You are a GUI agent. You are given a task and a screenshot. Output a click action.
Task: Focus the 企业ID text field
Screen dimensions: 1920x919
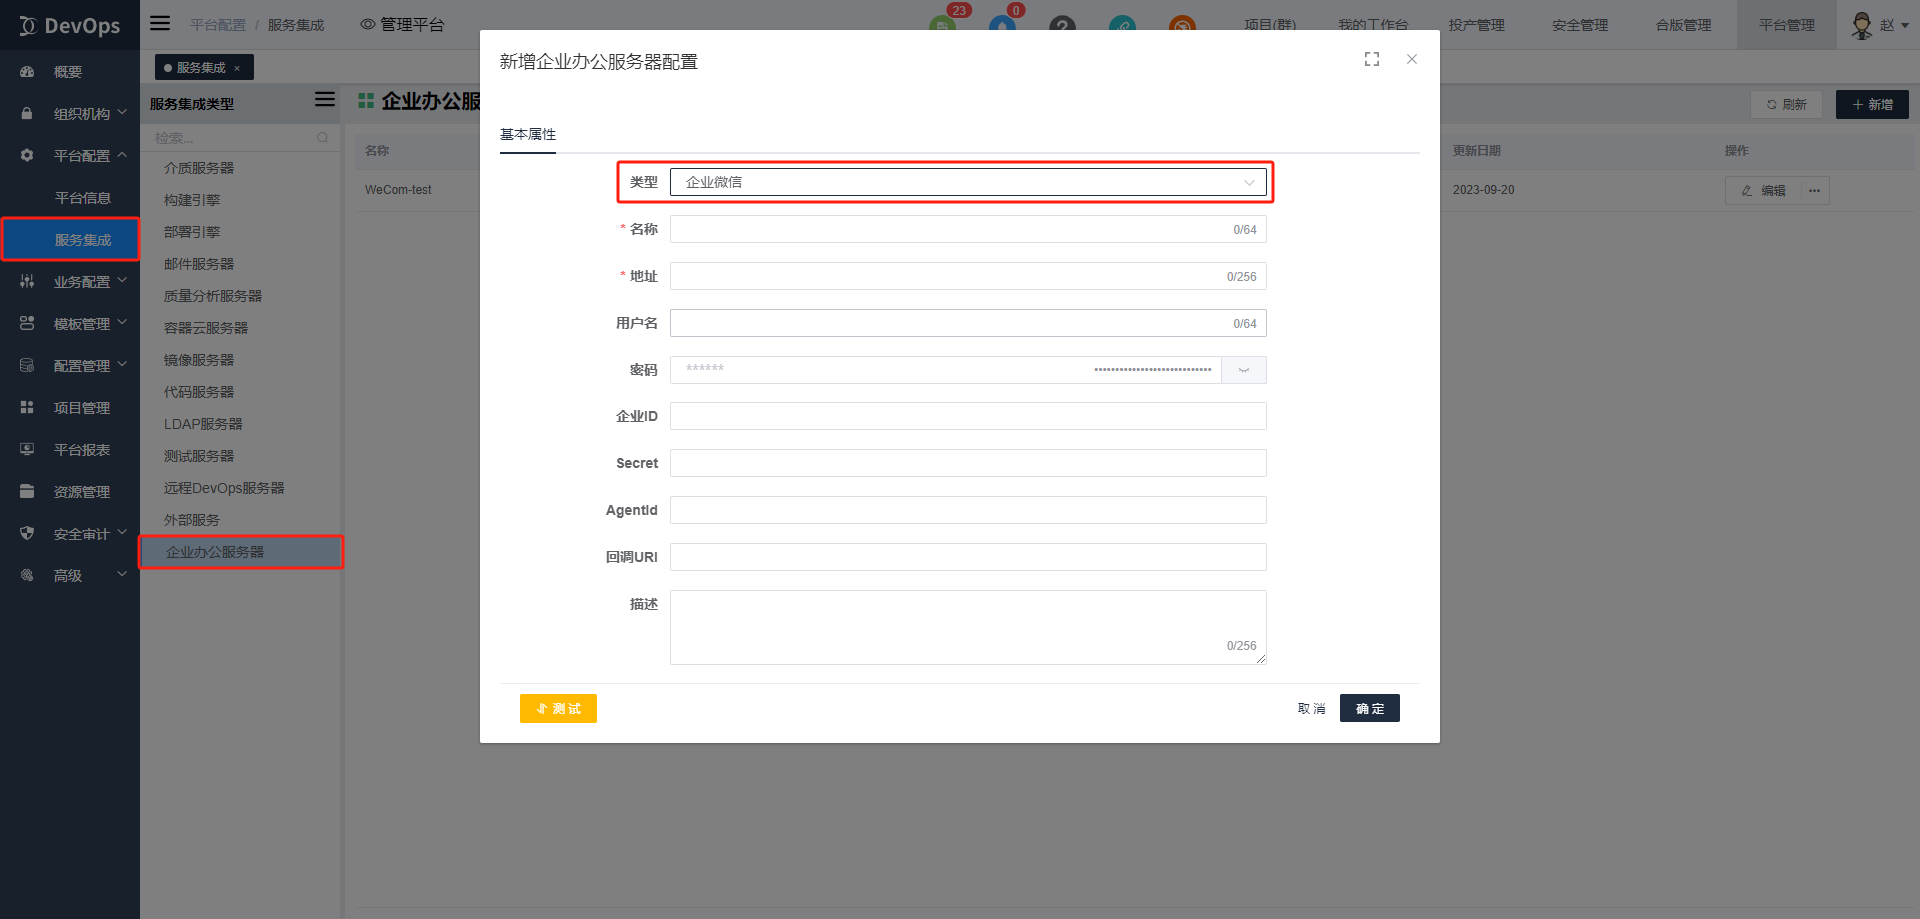tap(967, 416)
